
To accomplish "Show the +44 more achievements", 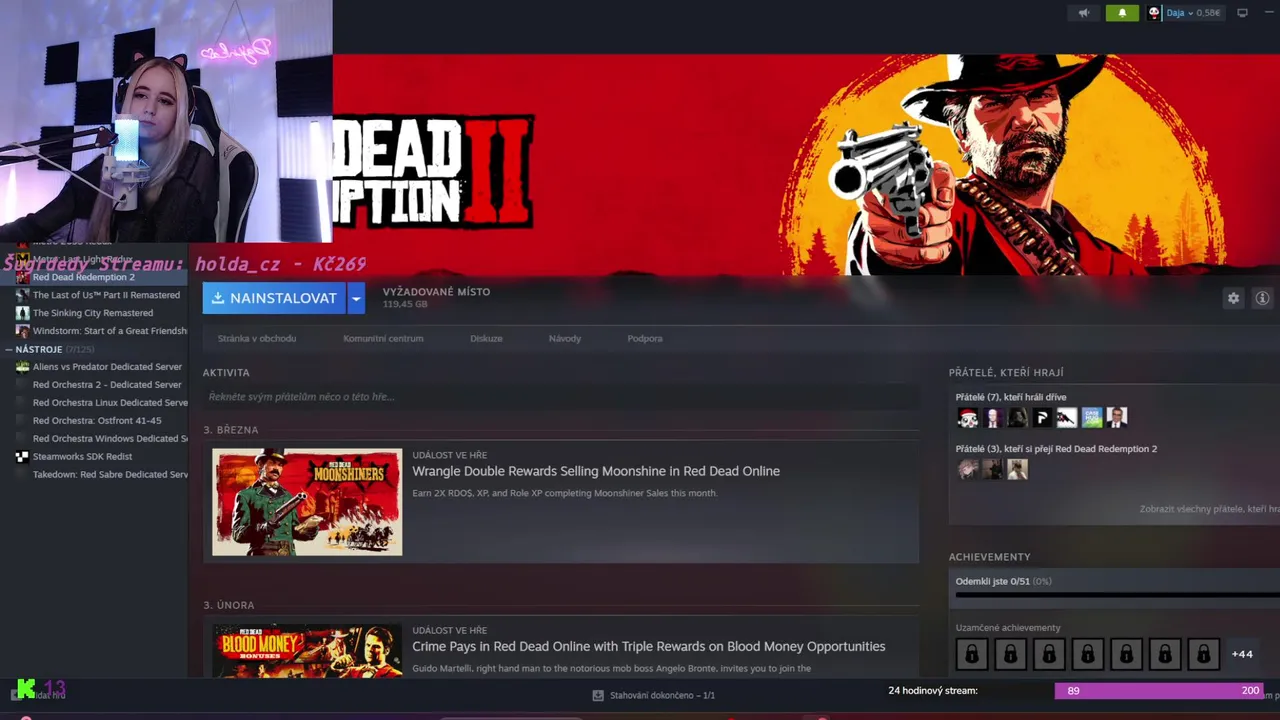I will coord(1242,654).
